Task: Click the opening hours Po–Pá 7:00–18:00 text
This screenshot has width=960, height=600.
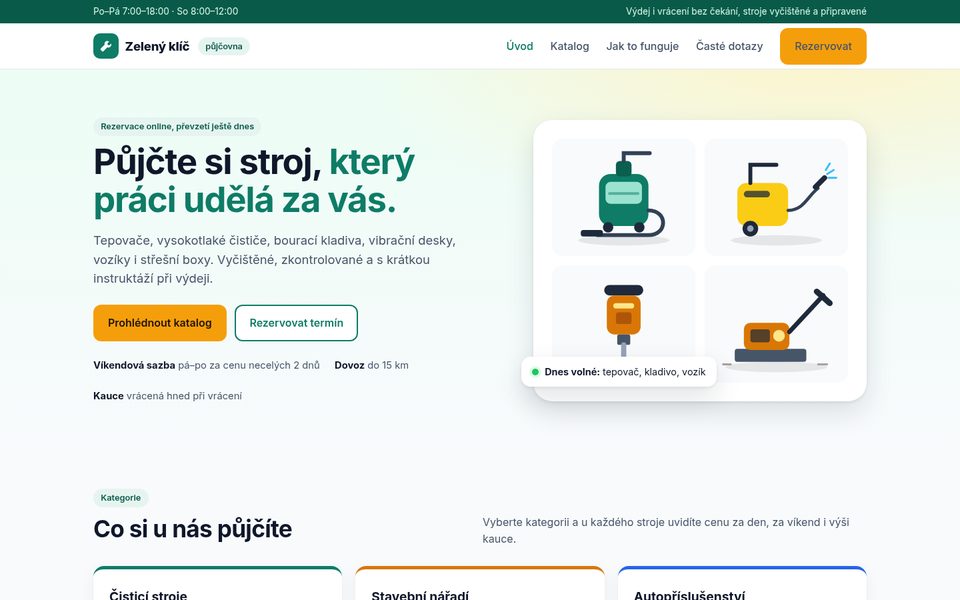Action: [165, 11]
